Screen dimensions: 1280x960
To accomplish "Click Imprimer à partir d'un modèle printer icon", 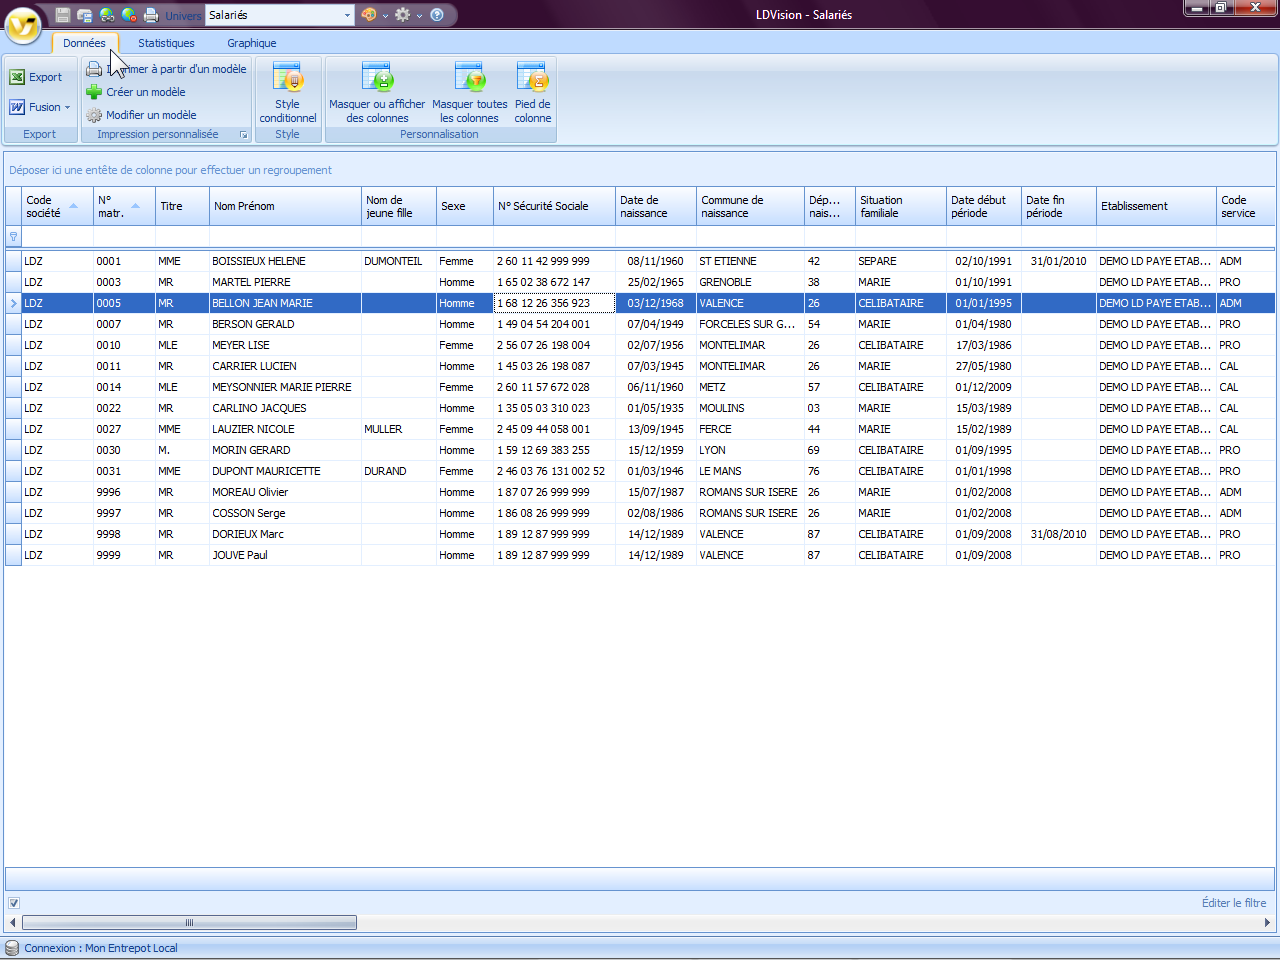I will point(94,69).
